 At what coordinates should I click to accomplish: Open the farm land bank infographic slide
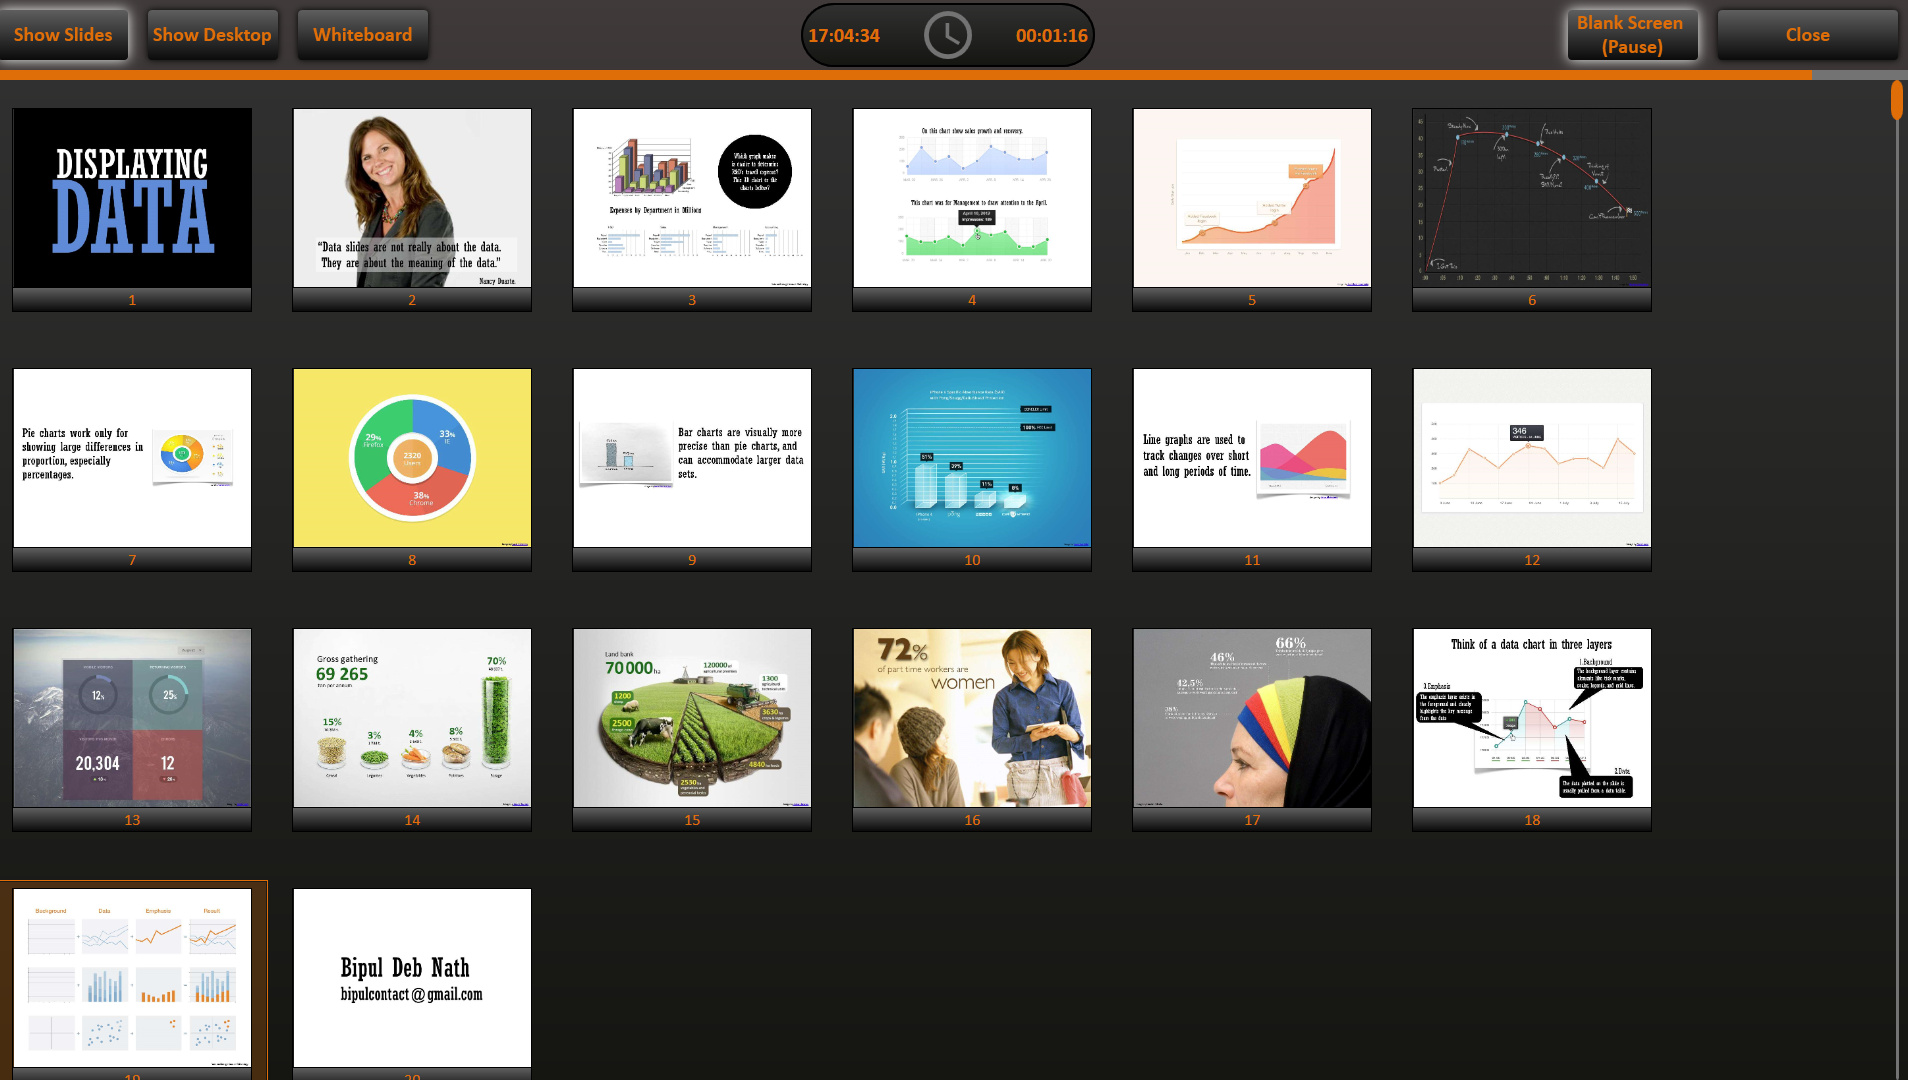tap(691, 718)
